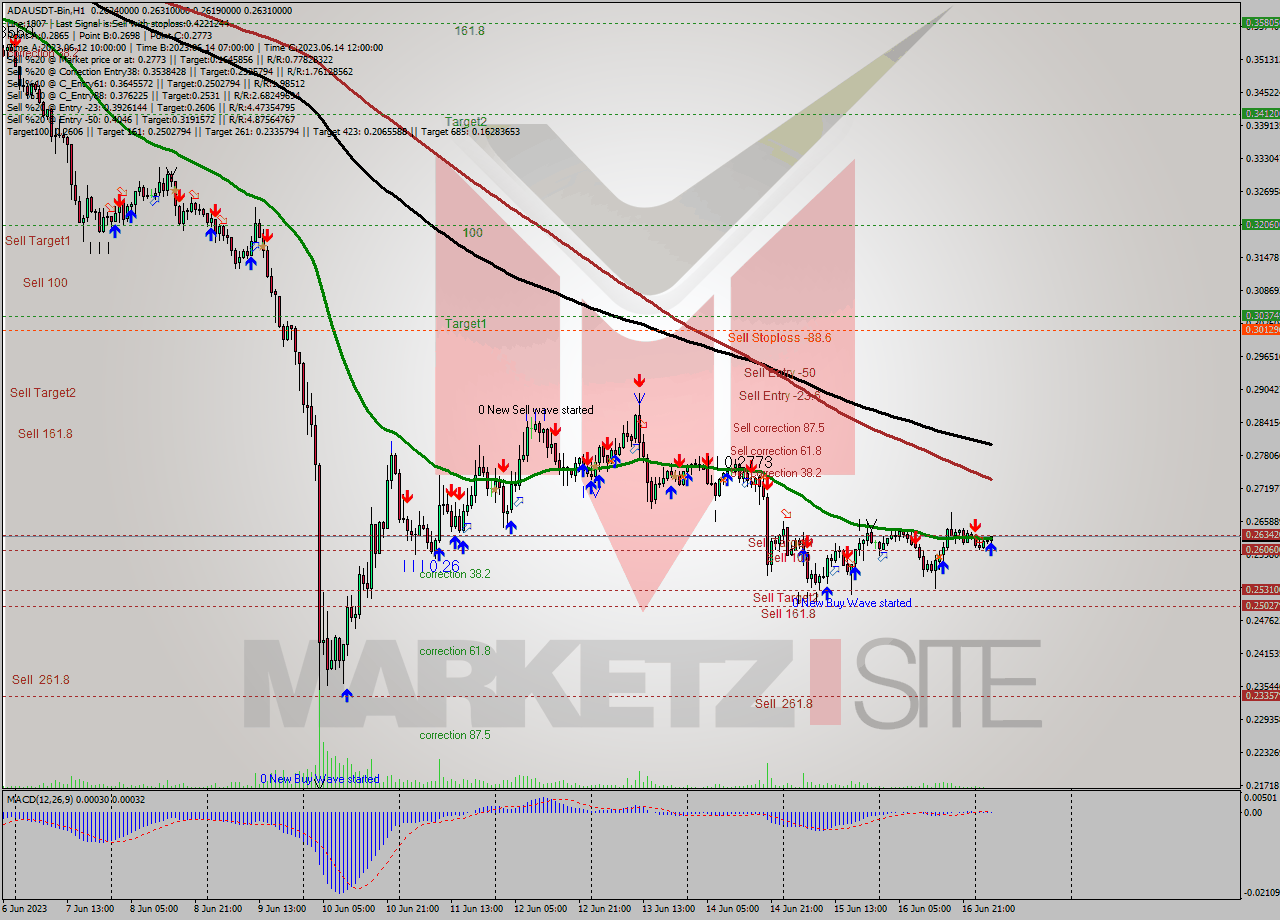Click the '9 Jun 13:00' time label
Image resolution: width=1280 pixels, height=920 pixels.
(280, 909)
